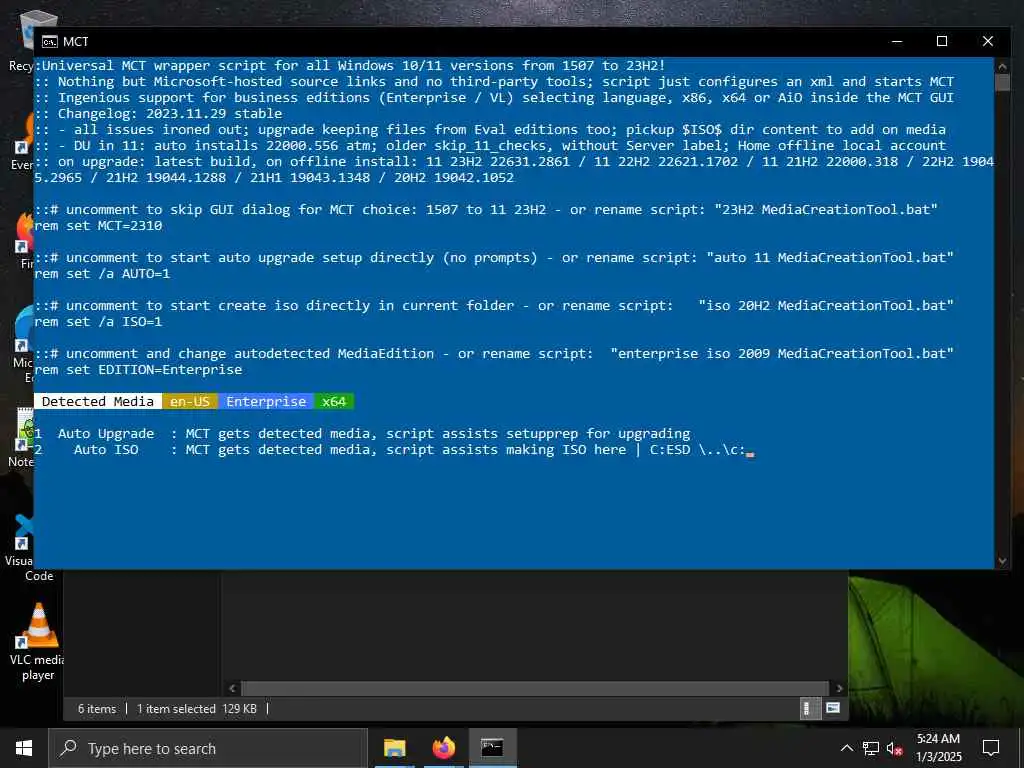Click the '6 items' status bar text
The height and width of the screenshot is (768, 1024).
pyautogui.click(x=97, y=709)
